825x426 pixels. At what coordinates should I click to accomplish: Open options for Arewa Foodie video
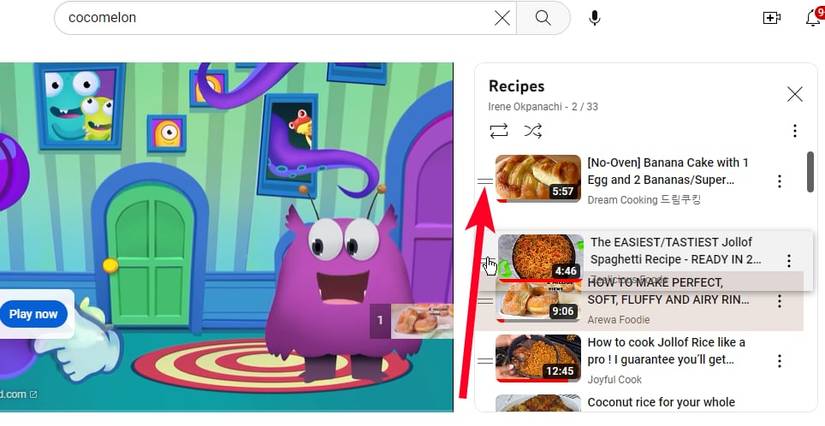coord(779,301)
